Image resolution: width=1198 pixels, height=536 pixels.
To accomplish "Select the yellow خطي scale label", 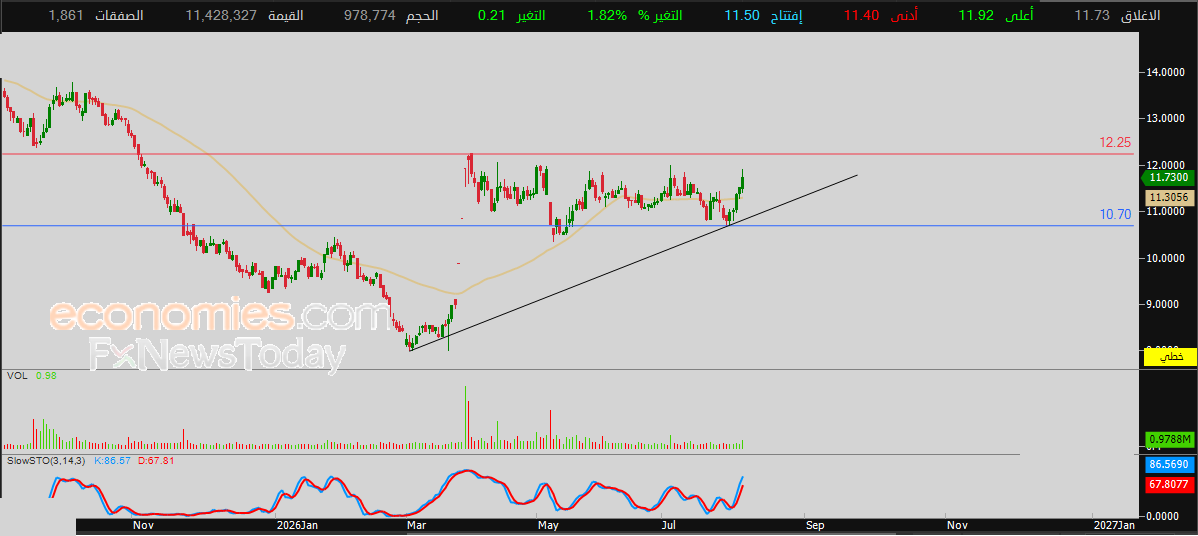I will 1170,357.
